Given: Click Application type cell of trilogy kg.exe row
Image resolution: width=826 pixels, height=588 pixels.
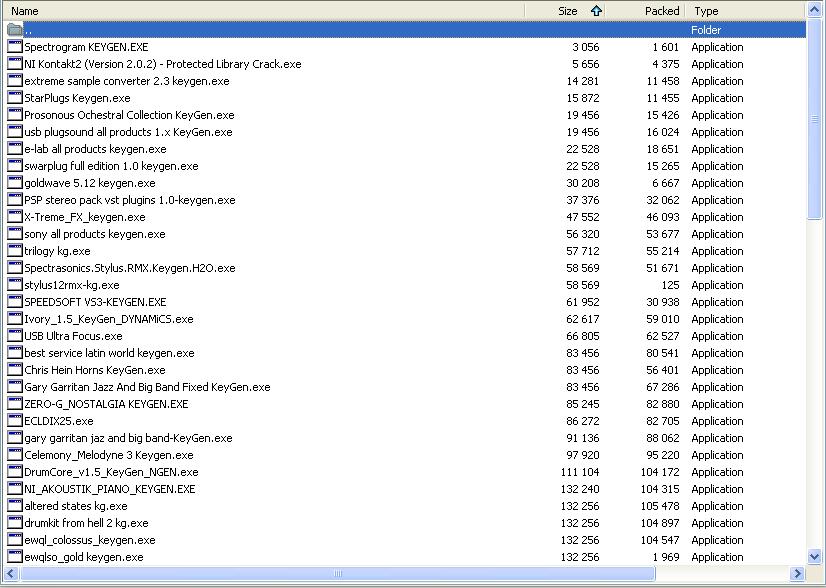Looking at the screenshot, I should (717, 251).
